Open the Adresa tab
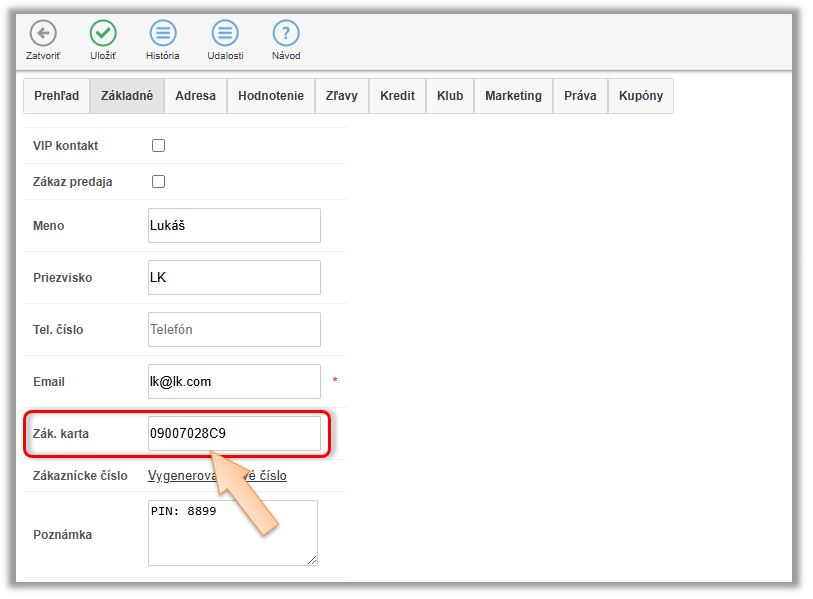 195,96
